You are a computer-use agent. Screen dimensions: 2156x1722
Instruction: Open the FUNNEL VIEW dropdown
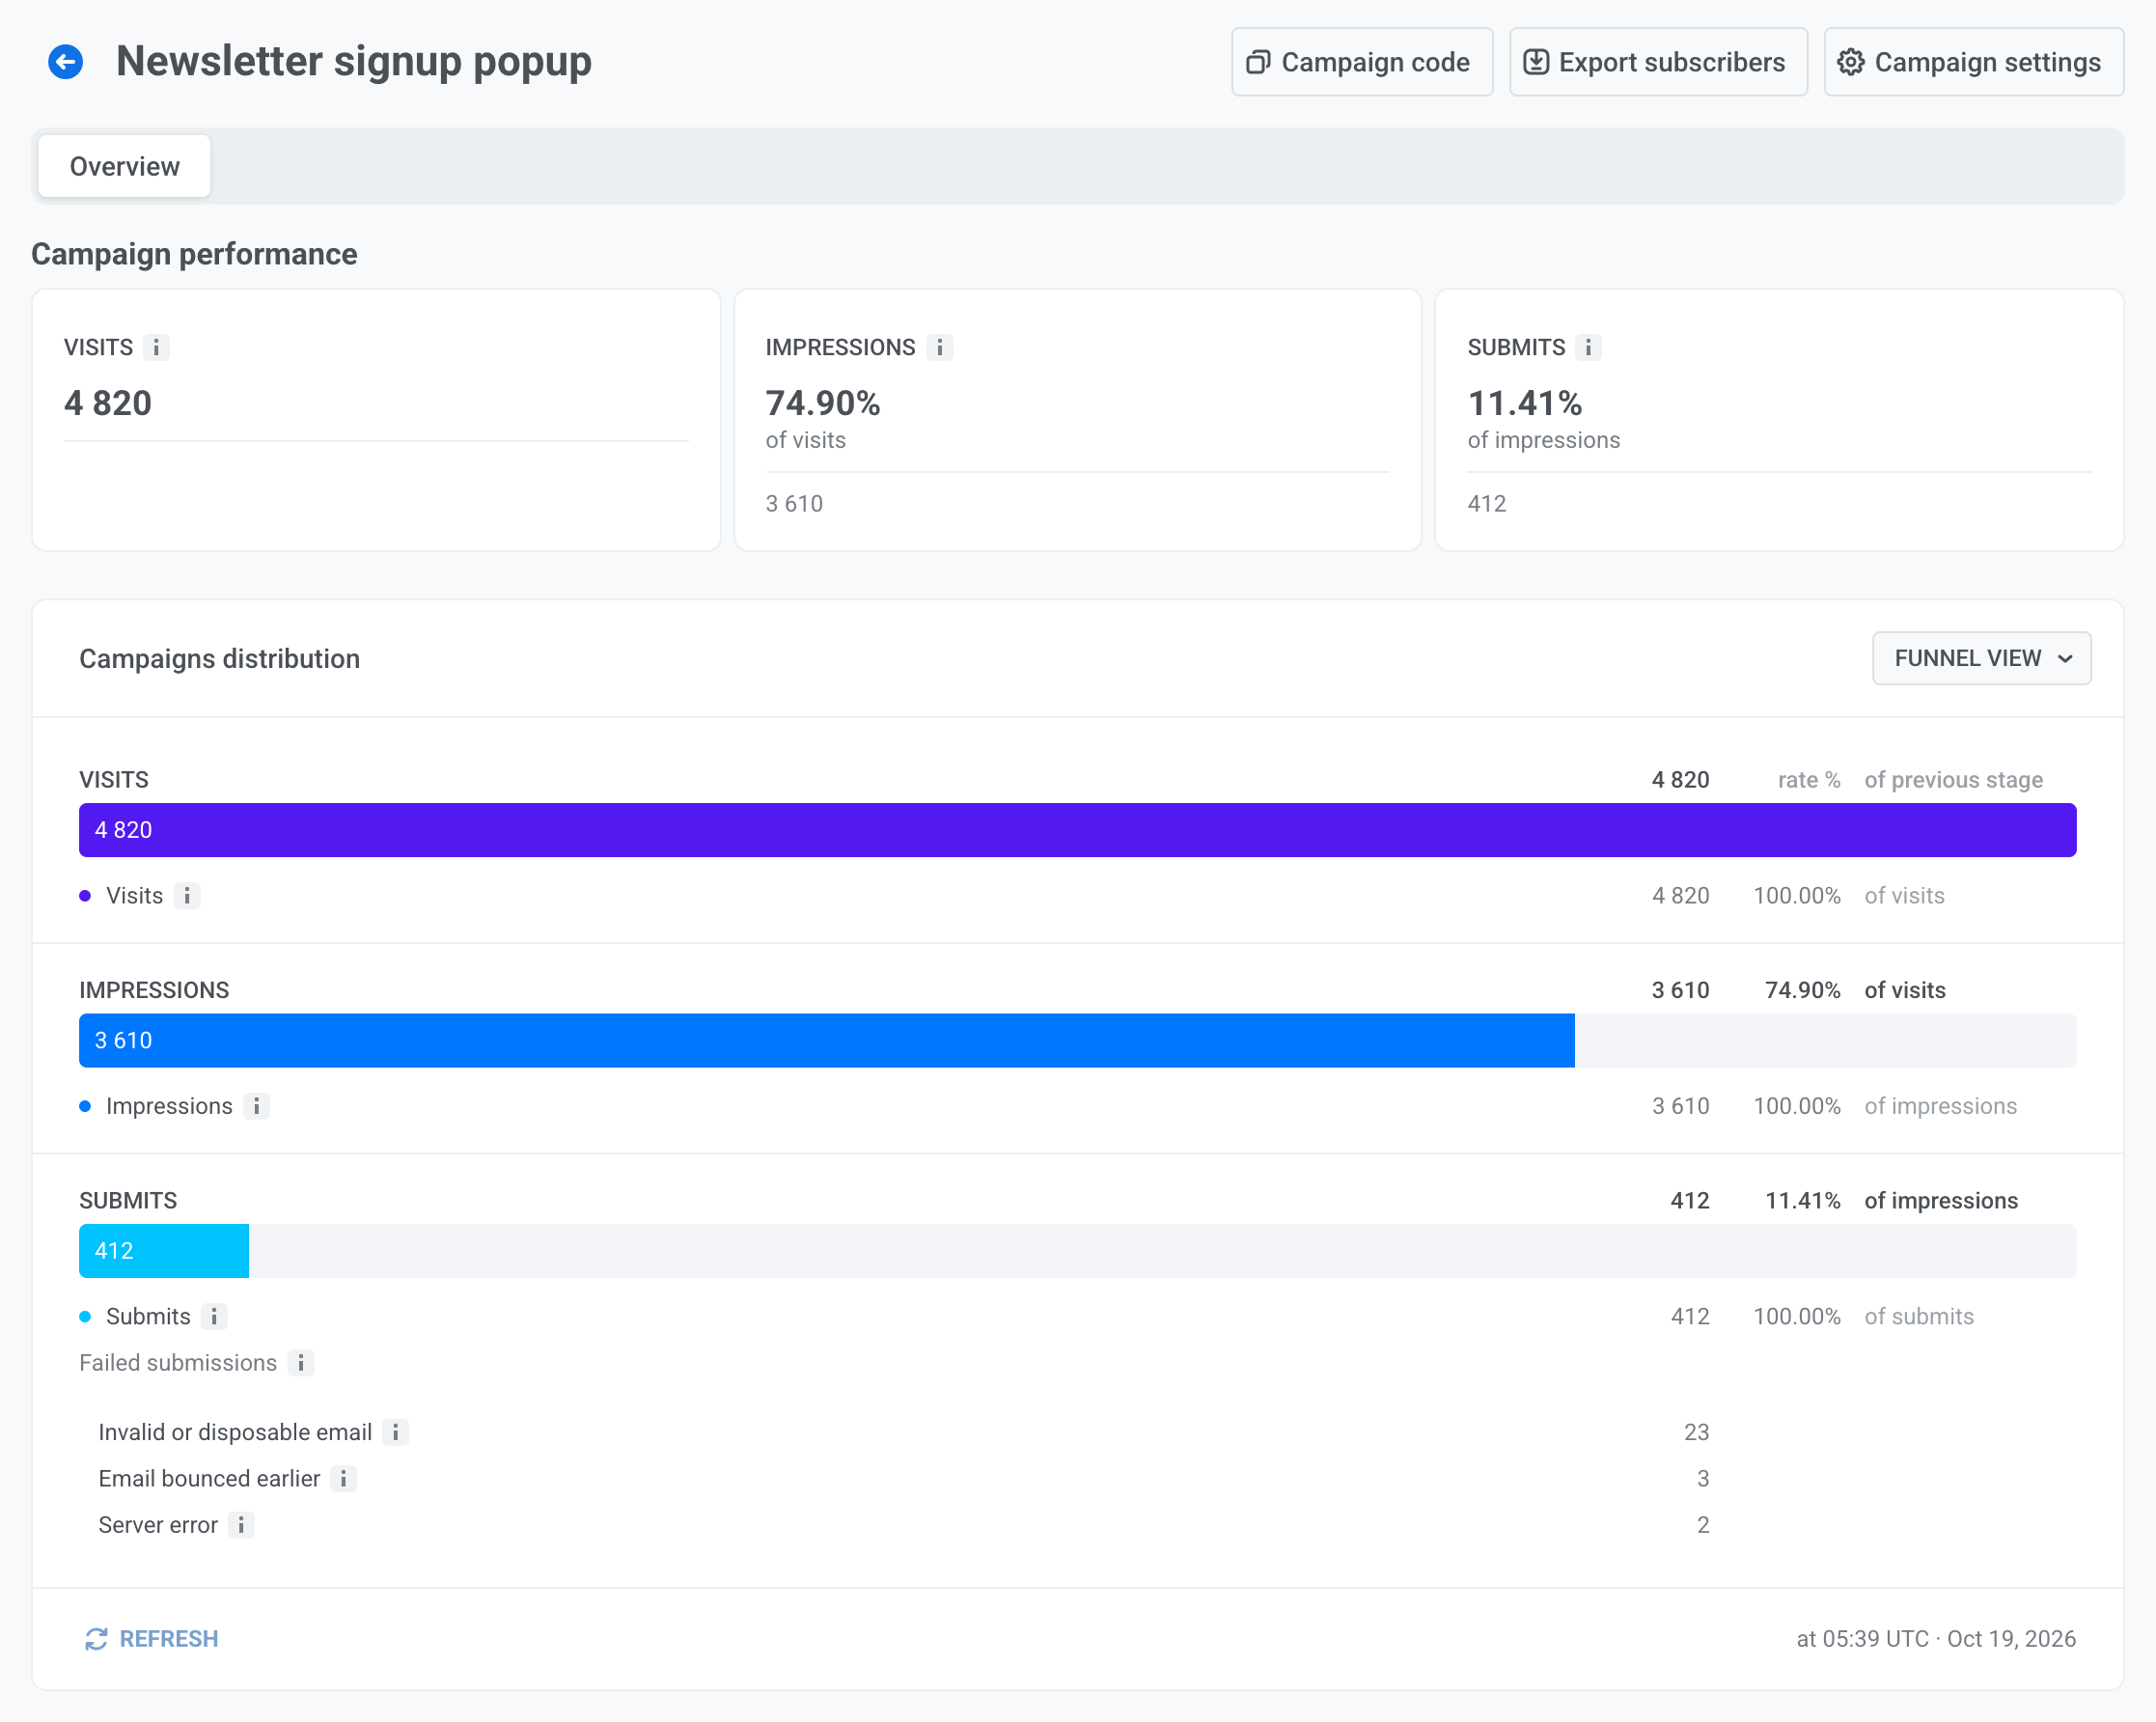(1981, 658)
